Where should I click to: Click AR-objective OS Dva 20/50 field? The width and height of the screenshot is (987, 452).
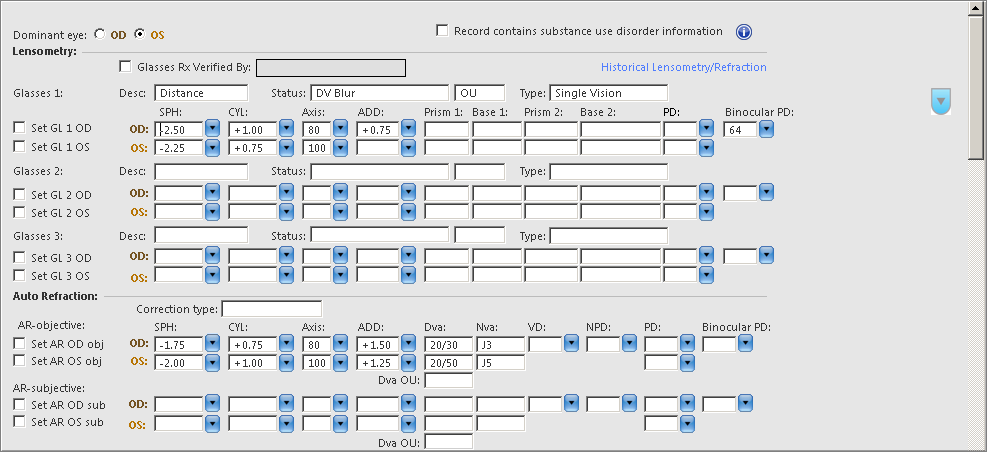(x=448, y=363)
